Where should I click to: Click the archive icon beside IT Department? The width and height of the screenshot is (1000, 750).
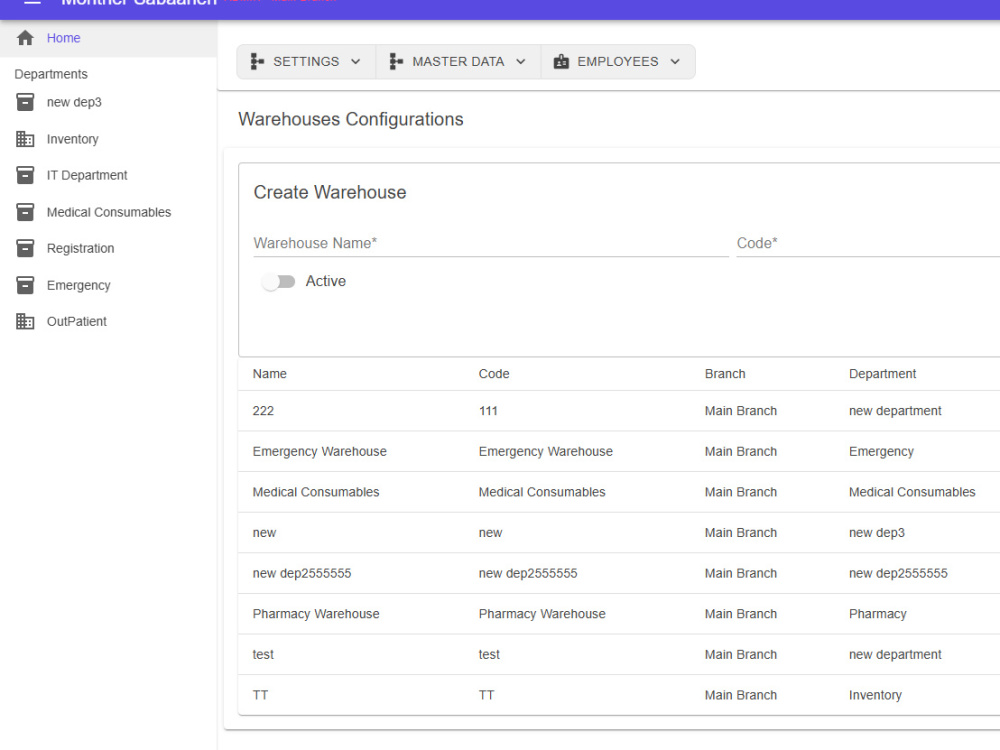pos(25,175)
